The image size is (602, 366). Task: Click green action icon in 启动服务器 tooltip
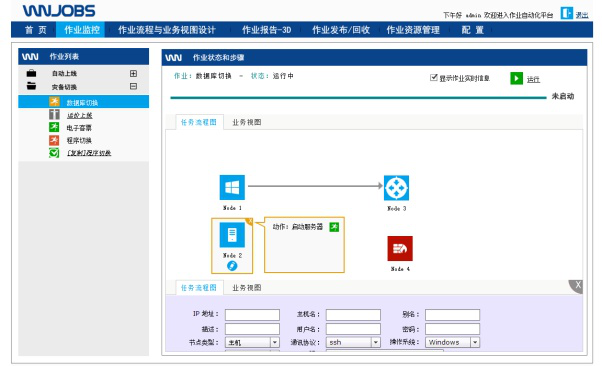click(x=334, y=227)
